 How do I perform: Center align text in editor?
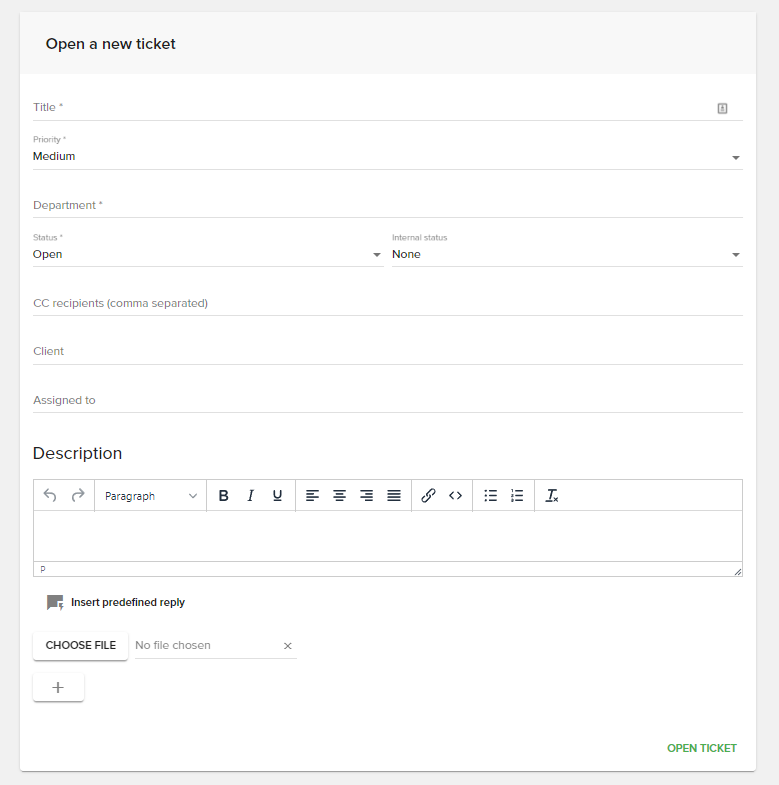[x=340, y=496]
